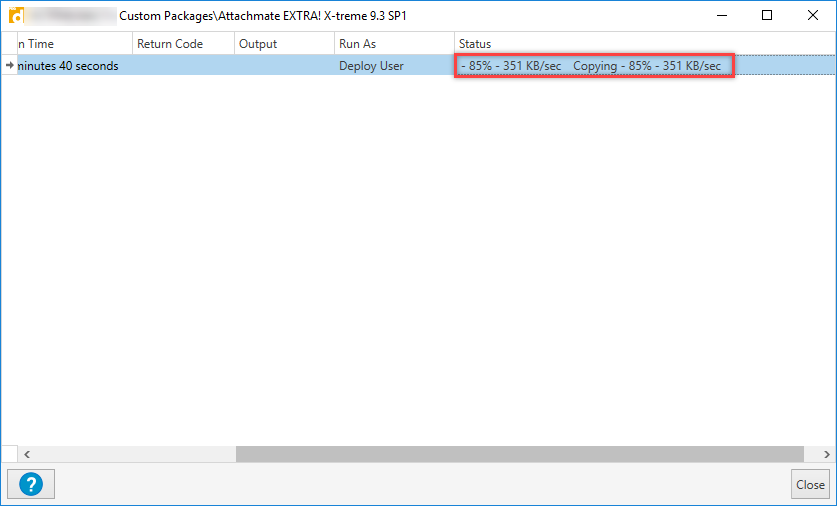
Task: Open help with the question mark button
Action: tap(31, 485)
